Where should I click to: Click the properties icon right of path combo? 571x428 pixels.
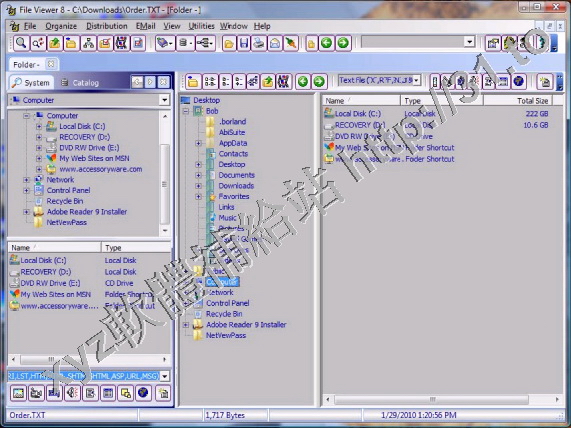[x=493, y=43]
